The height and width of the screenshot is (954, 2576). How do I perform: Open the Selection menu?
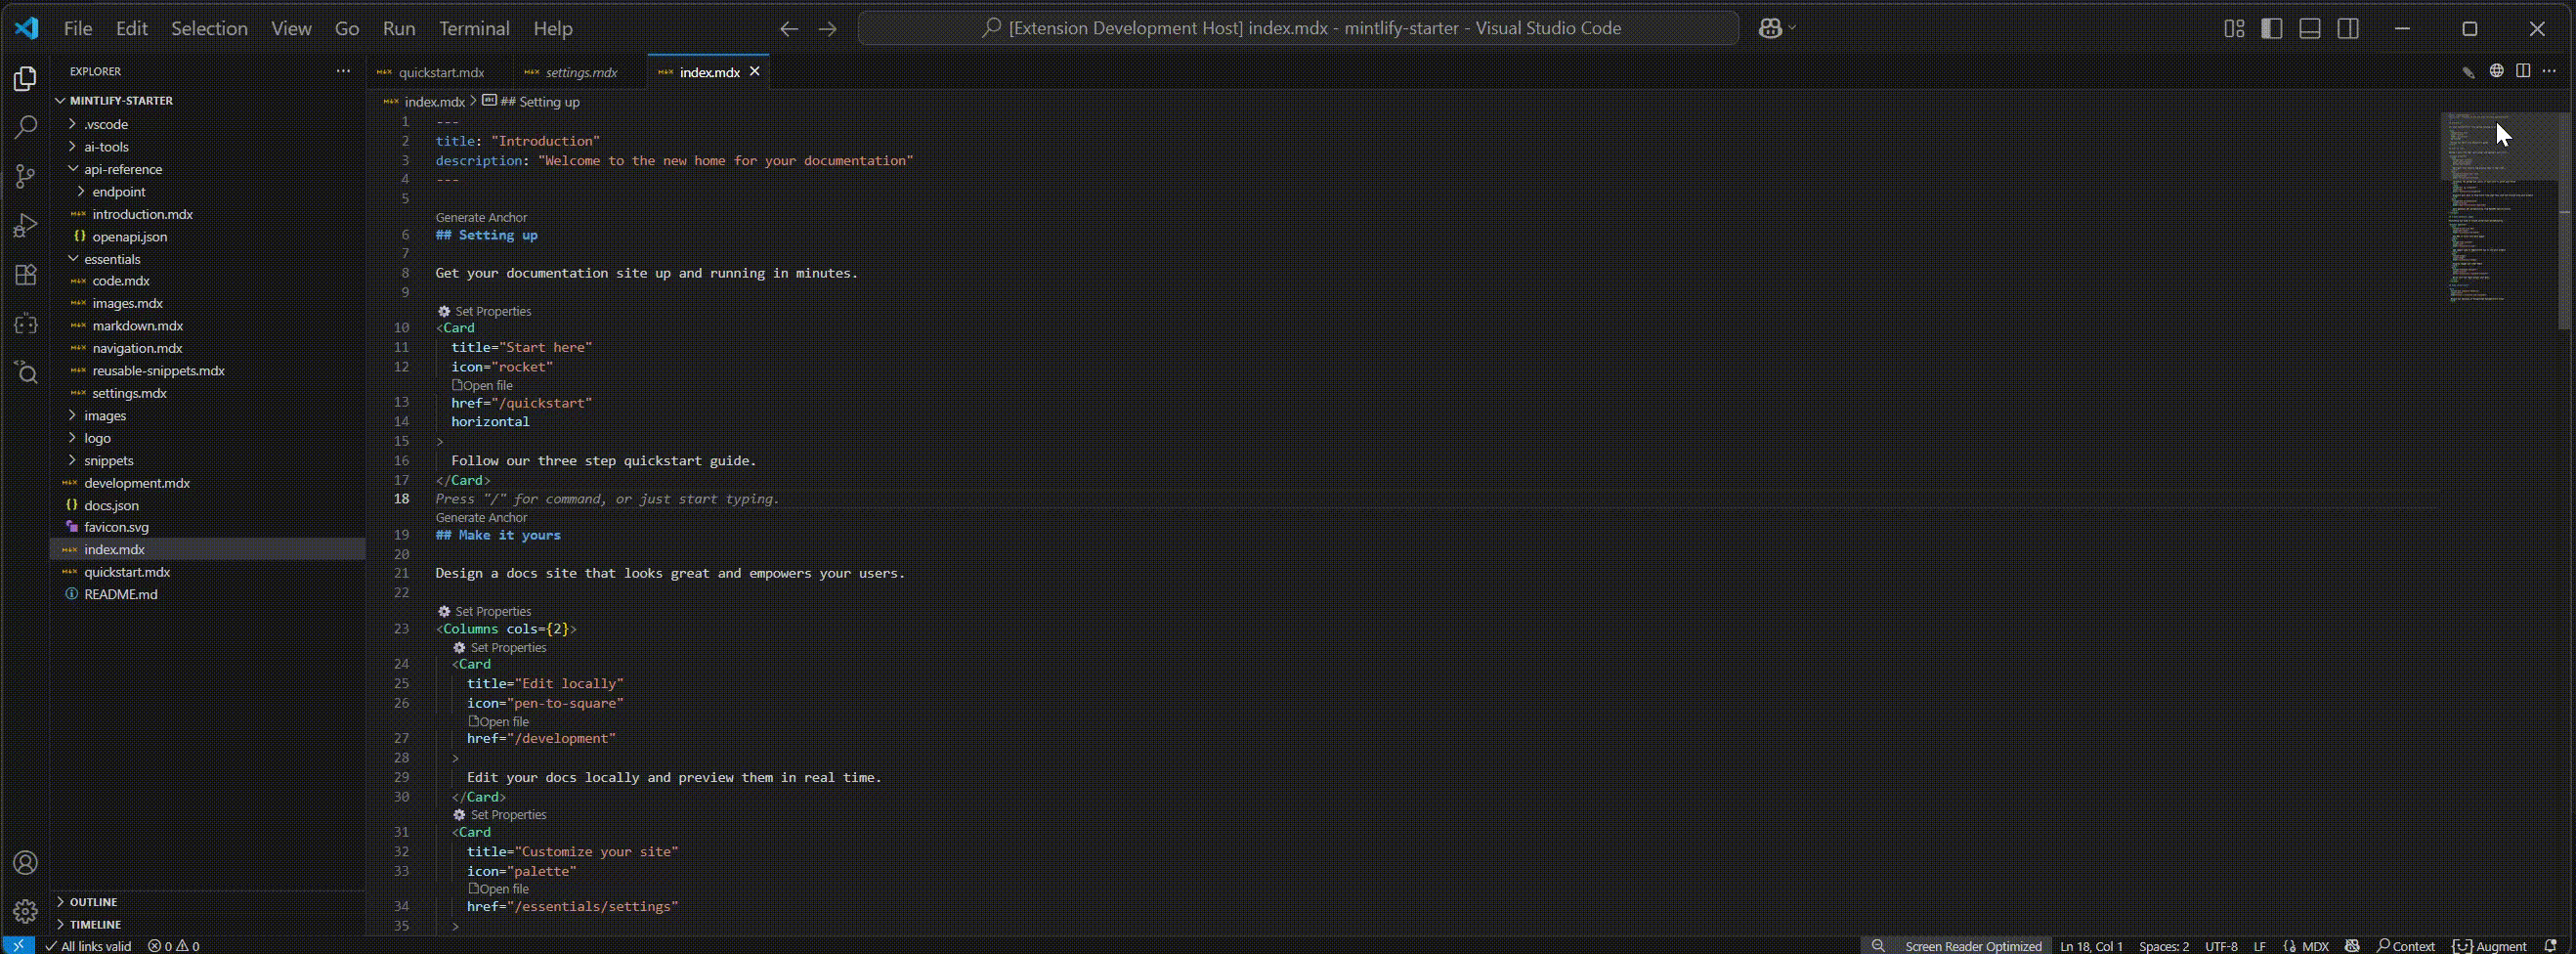209,29
